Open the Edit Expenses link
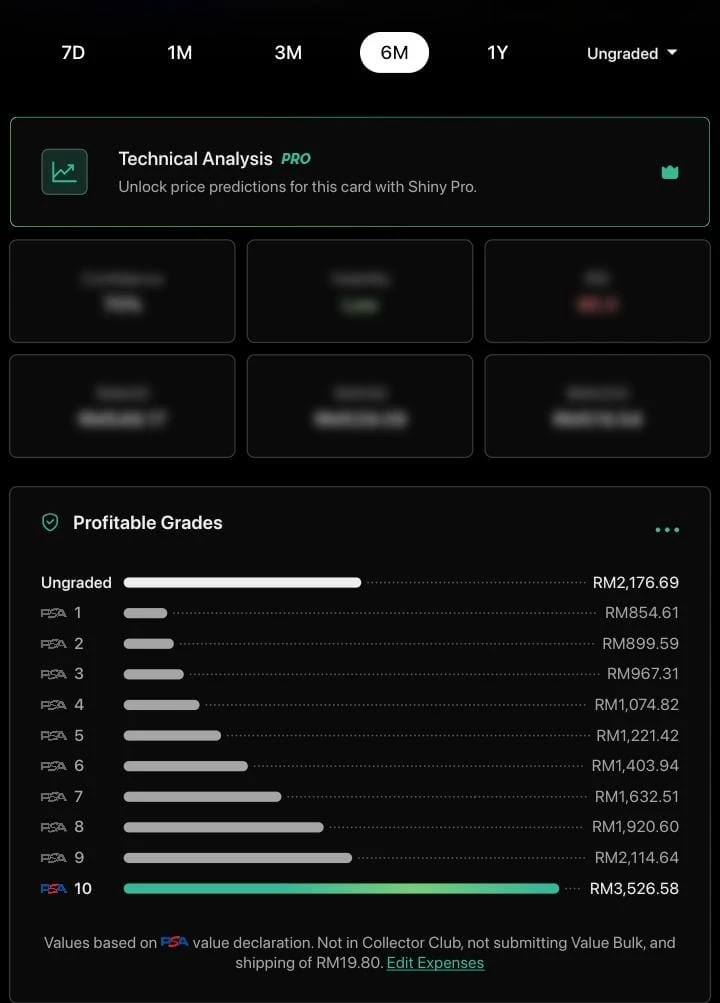This screenshot has height=1003, width=720. [435, 963]
